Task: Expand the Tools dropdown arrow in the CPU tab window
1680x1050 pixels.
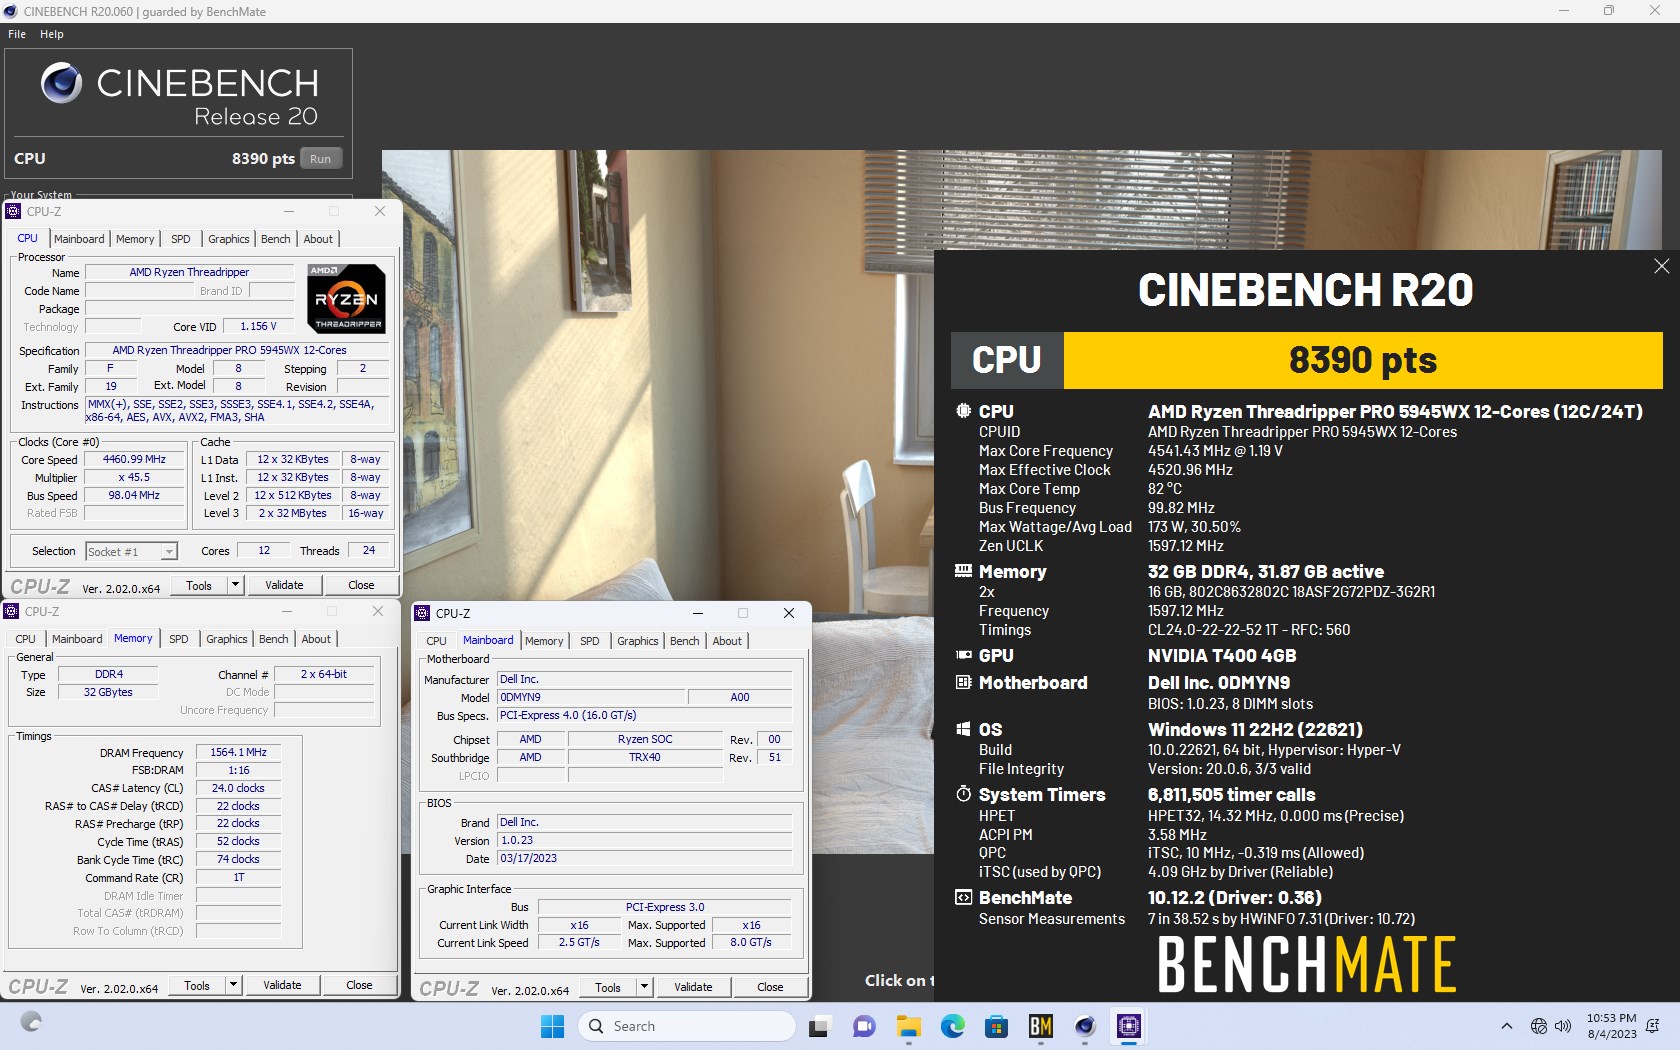Action: coord(235,585)
